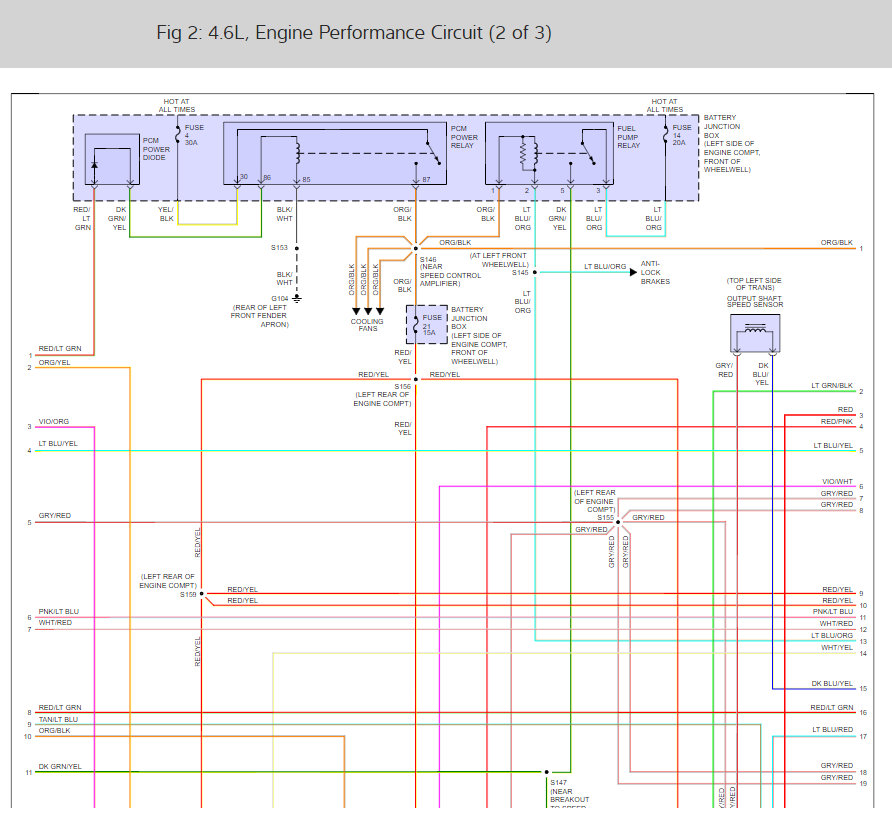This screenshot has height=824, width=892.
Task: Click the arrowhead pointing to Anti-Lock Brakes
Action: coord(633,272)
